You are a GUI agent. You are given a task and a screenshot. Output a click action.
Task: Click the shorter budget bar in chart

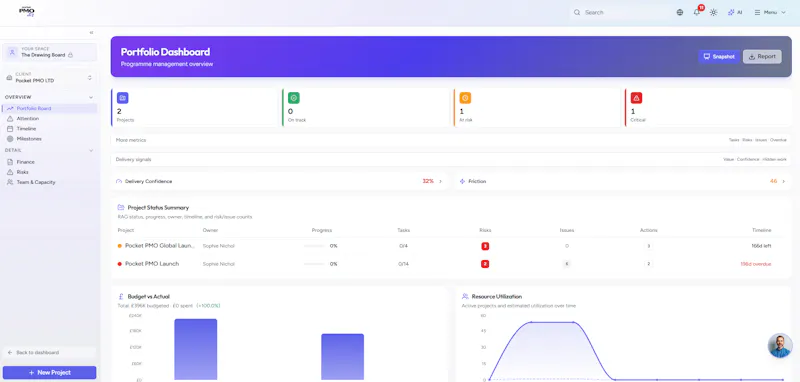(x=342, y=357)
